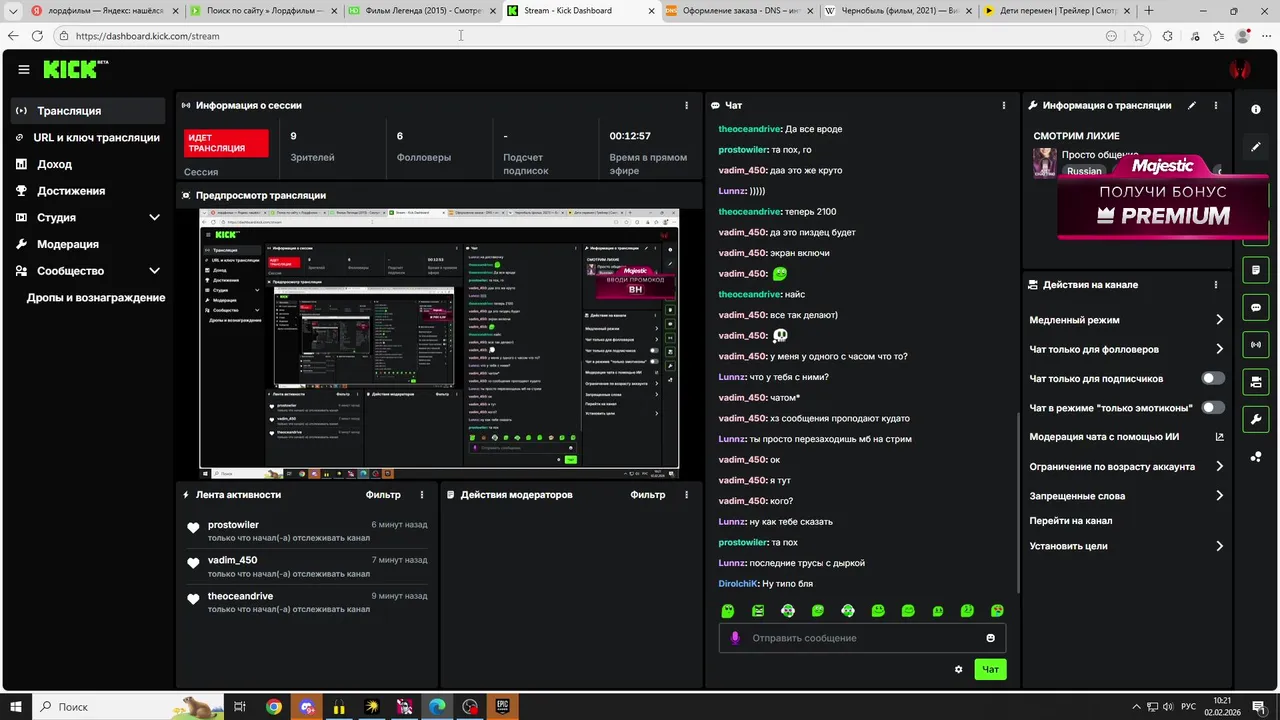Viewport: 1280px width, 720px height.
Task: Insert the heart-eyes emote at row end
Action: (997, 611)
